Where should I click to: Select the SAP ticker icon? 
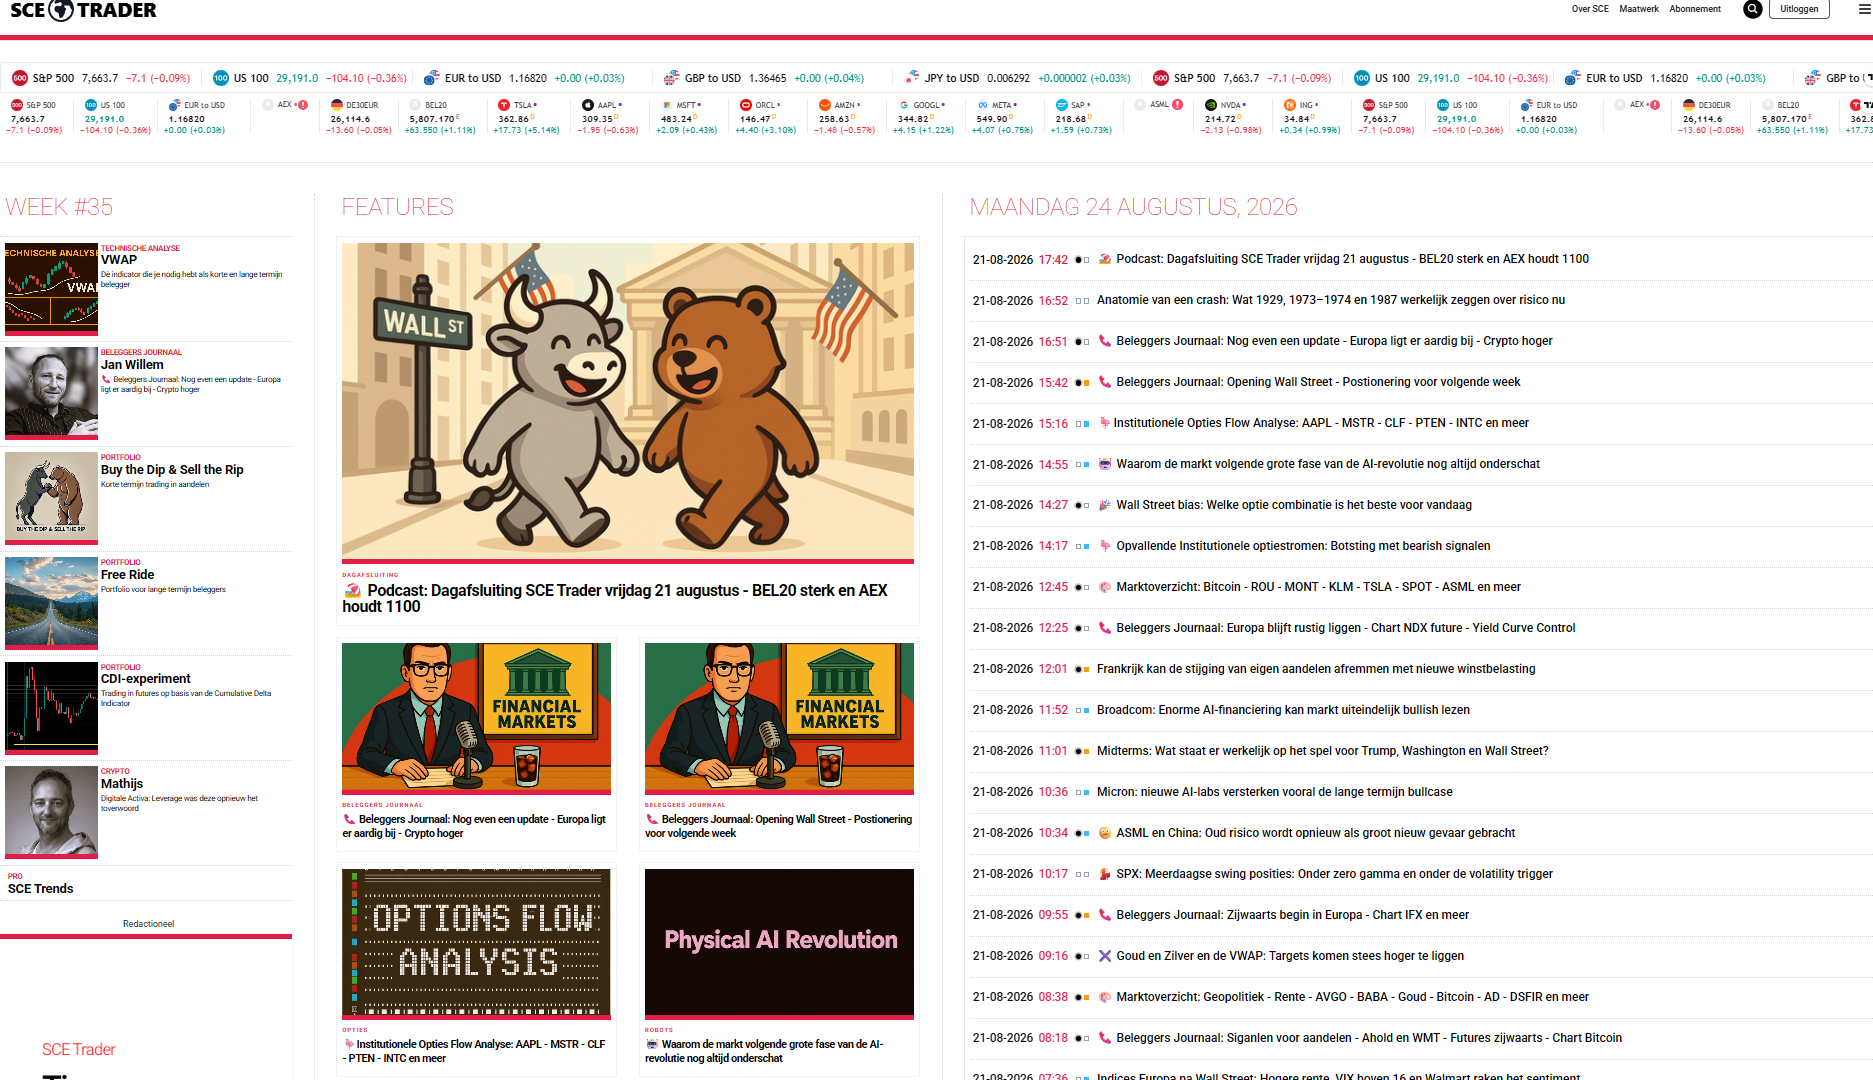pyautogui.click(x=1062, y=105)
